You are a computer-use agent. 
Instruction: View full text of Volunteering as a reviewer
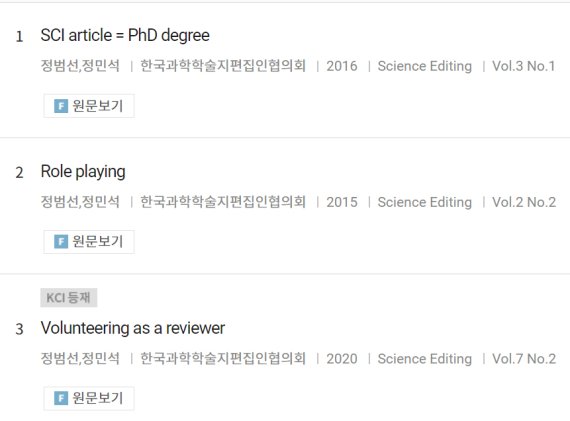point(89,398)
